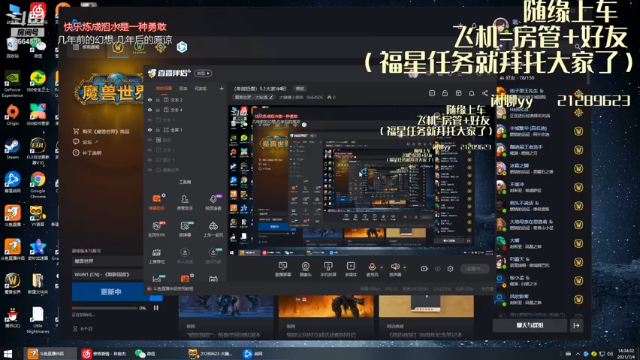Open the Steam desktop shortcut
Image resolution: width=640 pixels, height=360 pixels.
[x=12, y=149]
